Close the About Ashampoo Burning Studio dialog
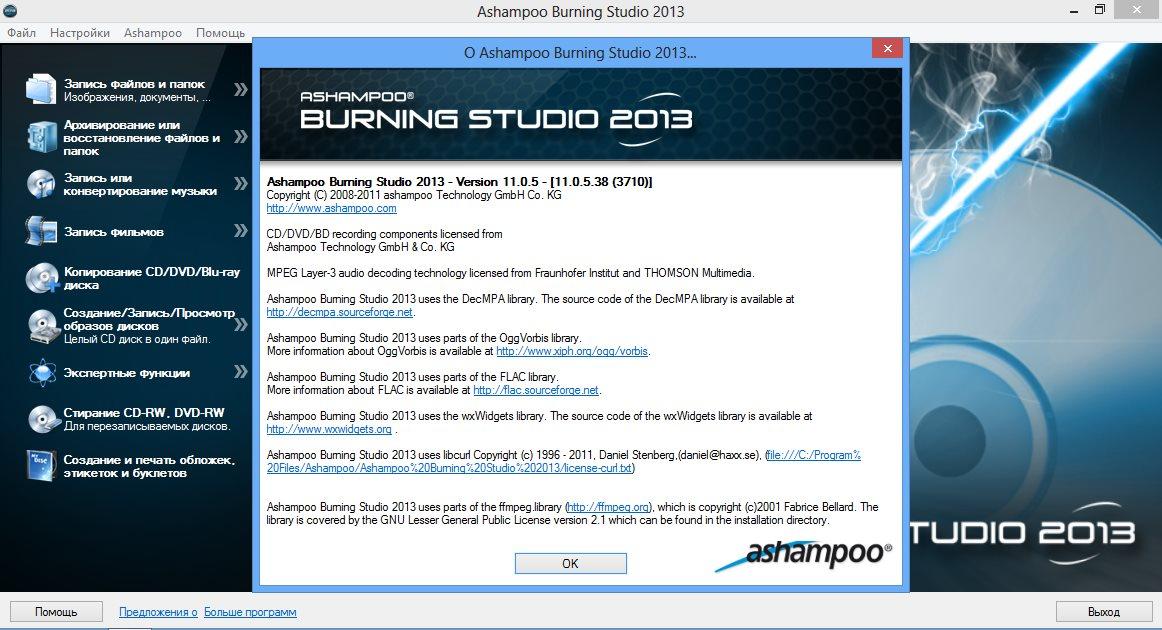The width and height of the screenshot is (1162, 630). [x=886, y=49]
